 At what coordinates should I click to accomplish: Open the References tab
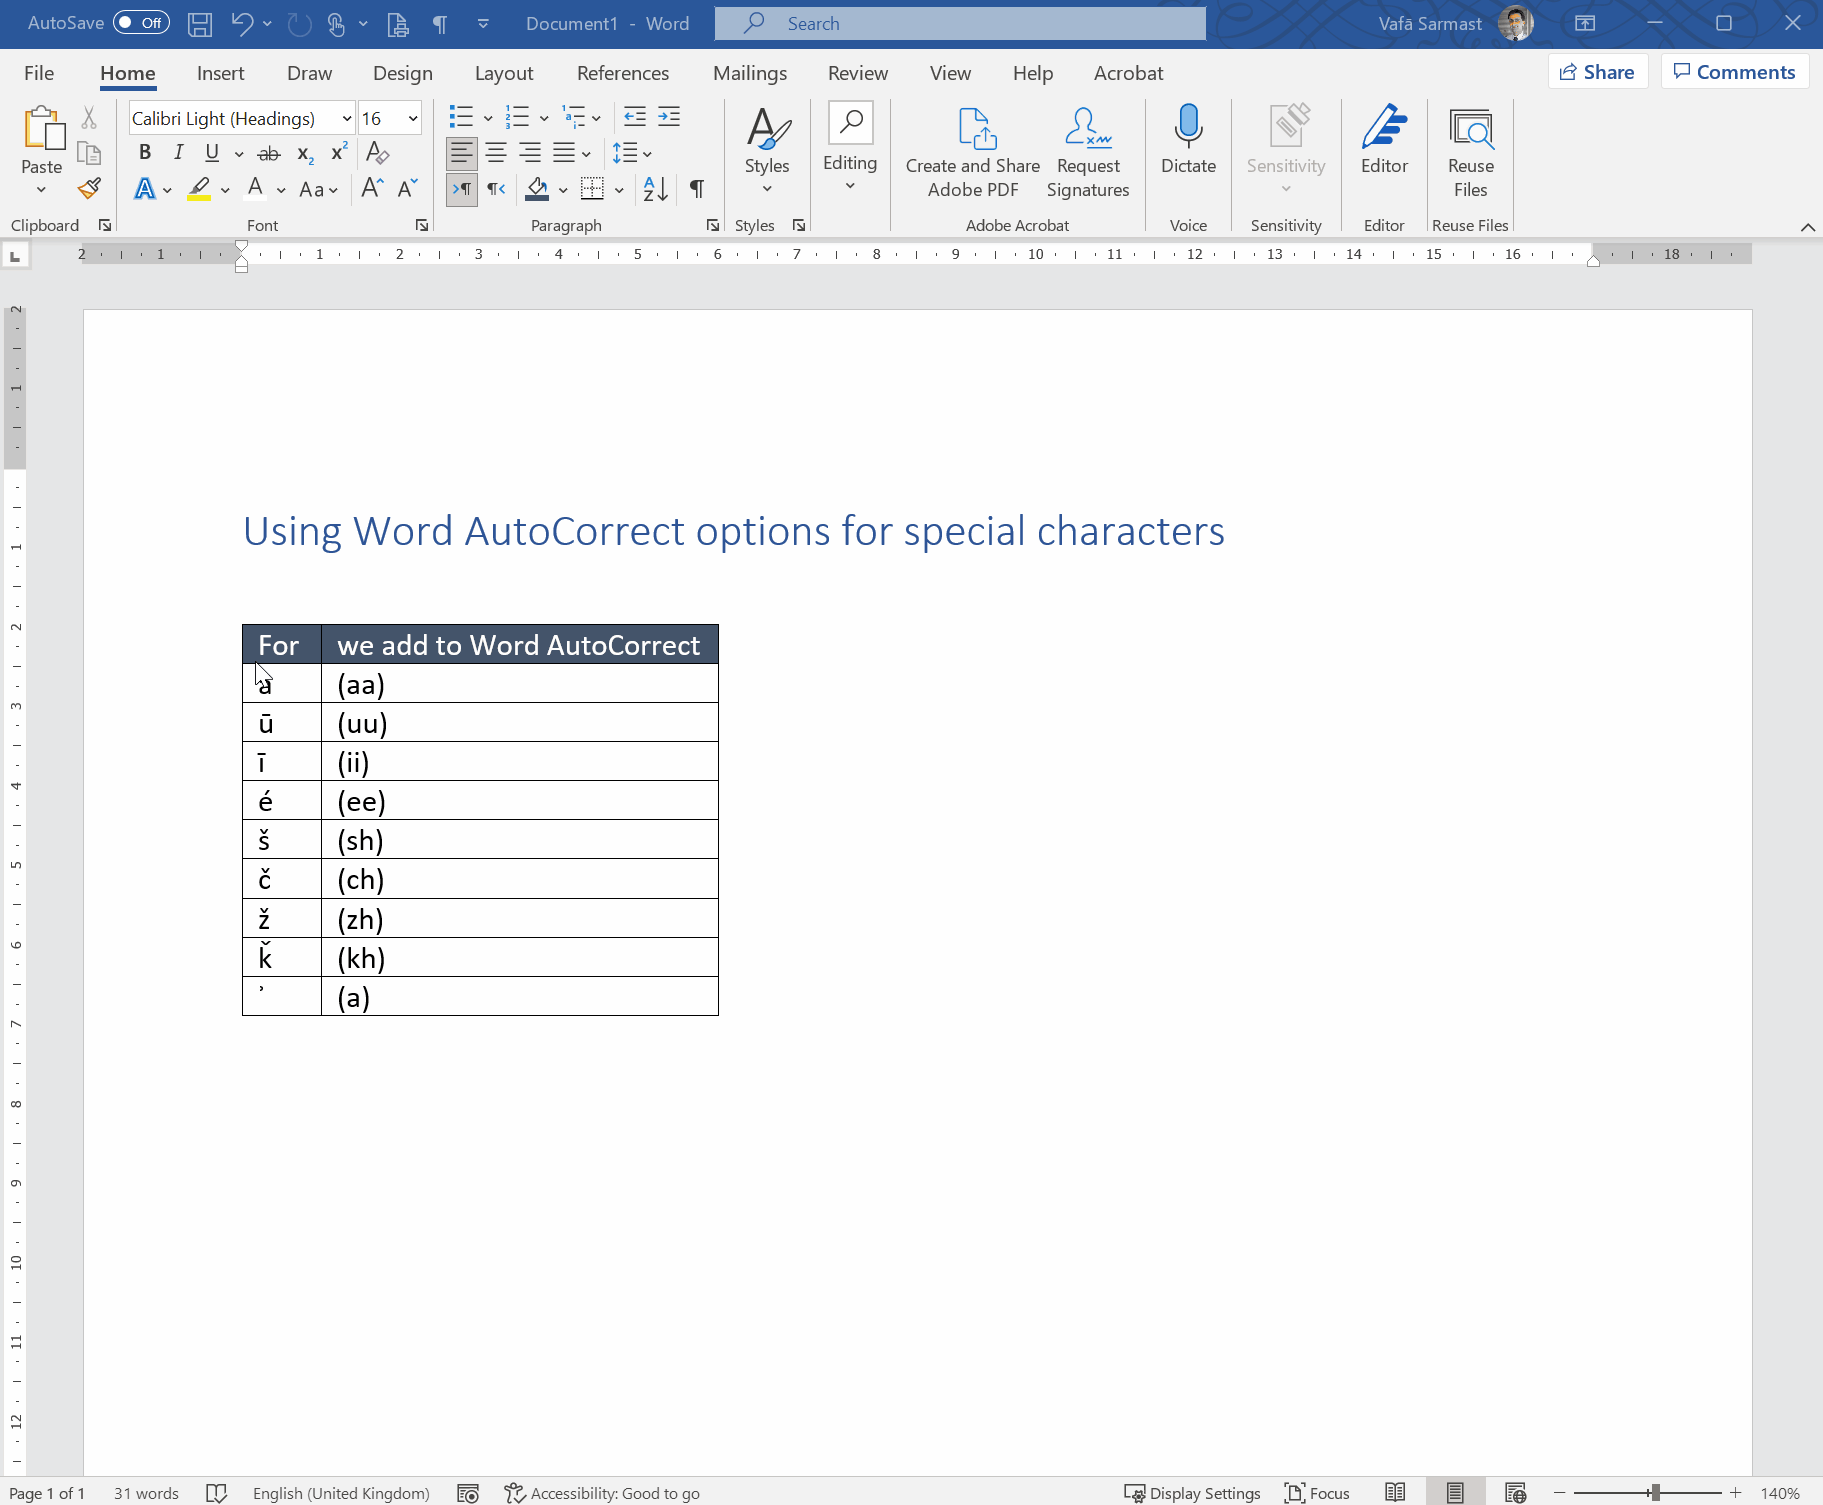(x=622, y=73)
